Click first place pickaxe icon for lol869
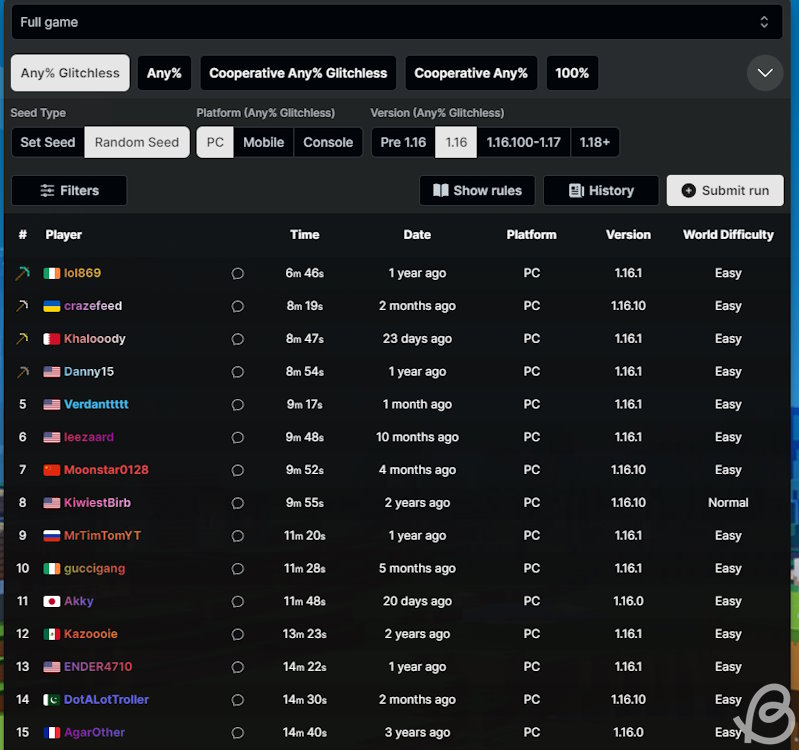This screenshot has height=750, width=799. coord(22,273)
